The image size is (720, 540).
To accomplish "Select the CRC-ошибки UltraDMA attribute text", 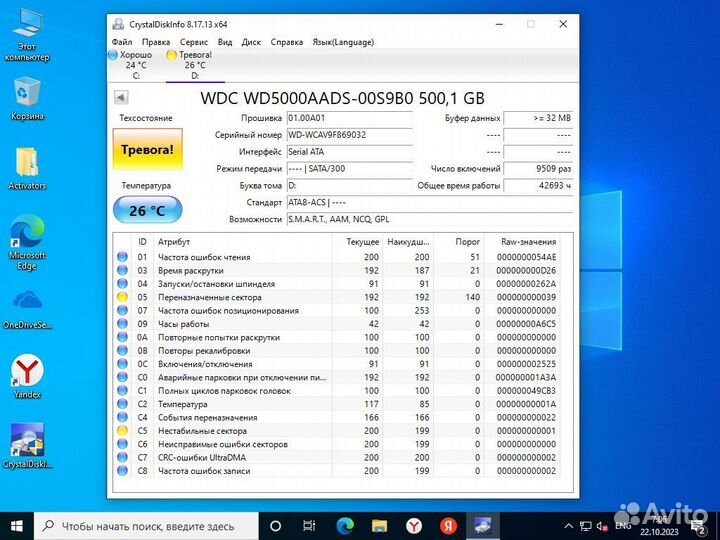I will [x=202, y=457].
